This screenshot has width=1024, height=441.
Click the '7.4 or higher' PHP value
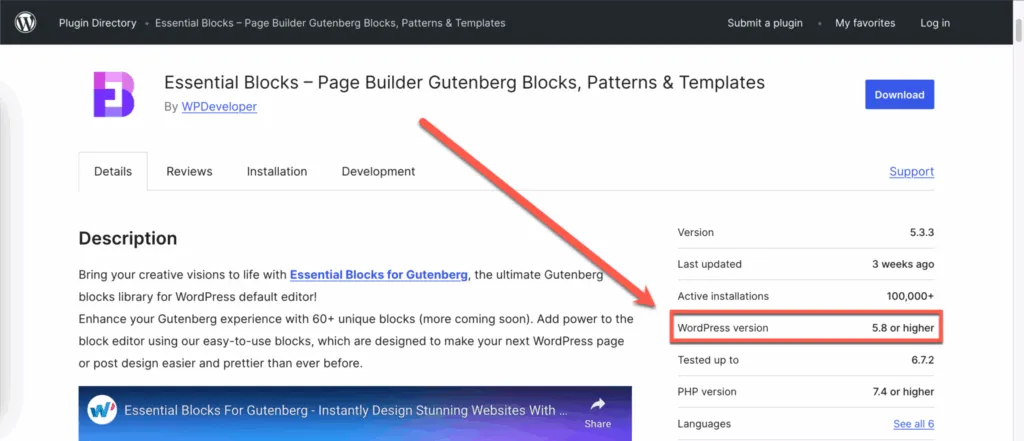(903, 392)
